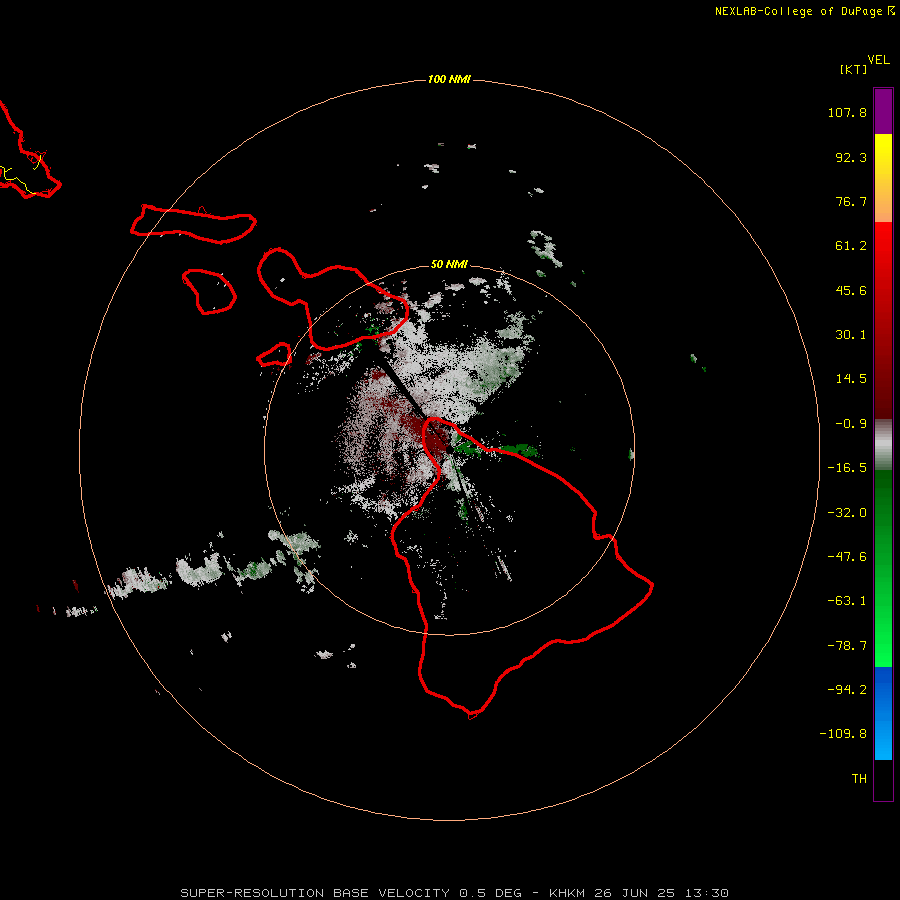Click the -16.5 velocity scale value

point(847,468)
